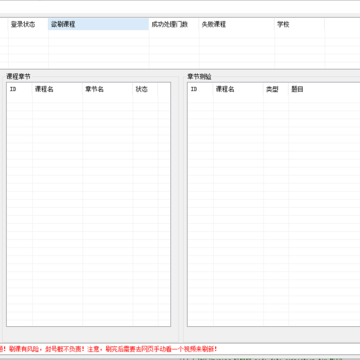Click the 章节名 column header
360x360 pixels.
point(107,89)
